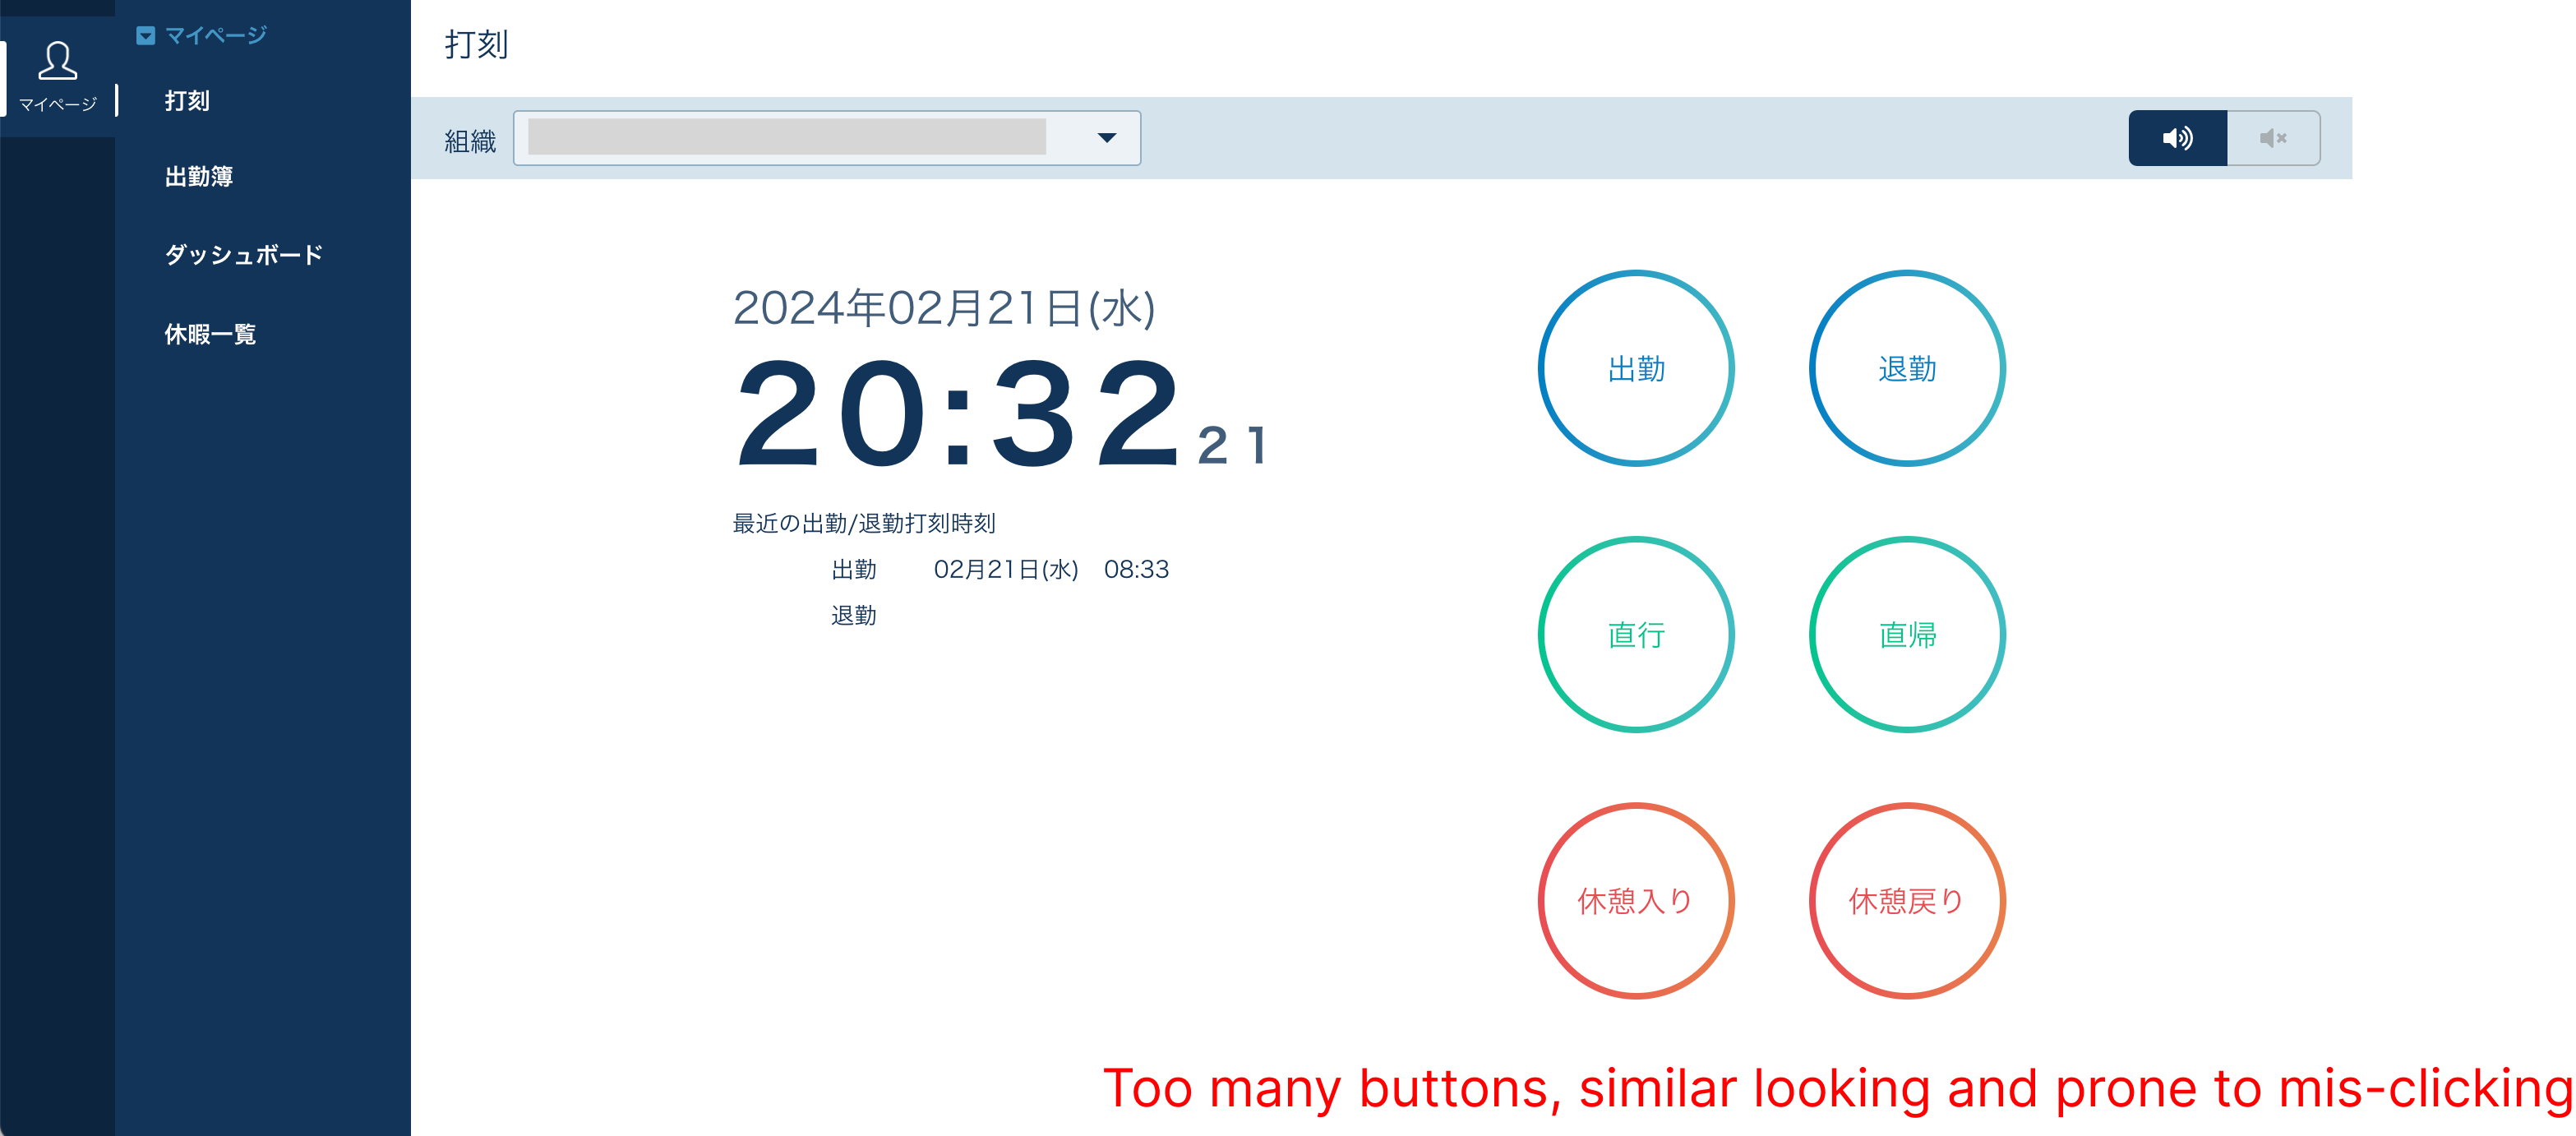
Task: Go to ダッシュボード in sidebar
Action: coord(243,255)
